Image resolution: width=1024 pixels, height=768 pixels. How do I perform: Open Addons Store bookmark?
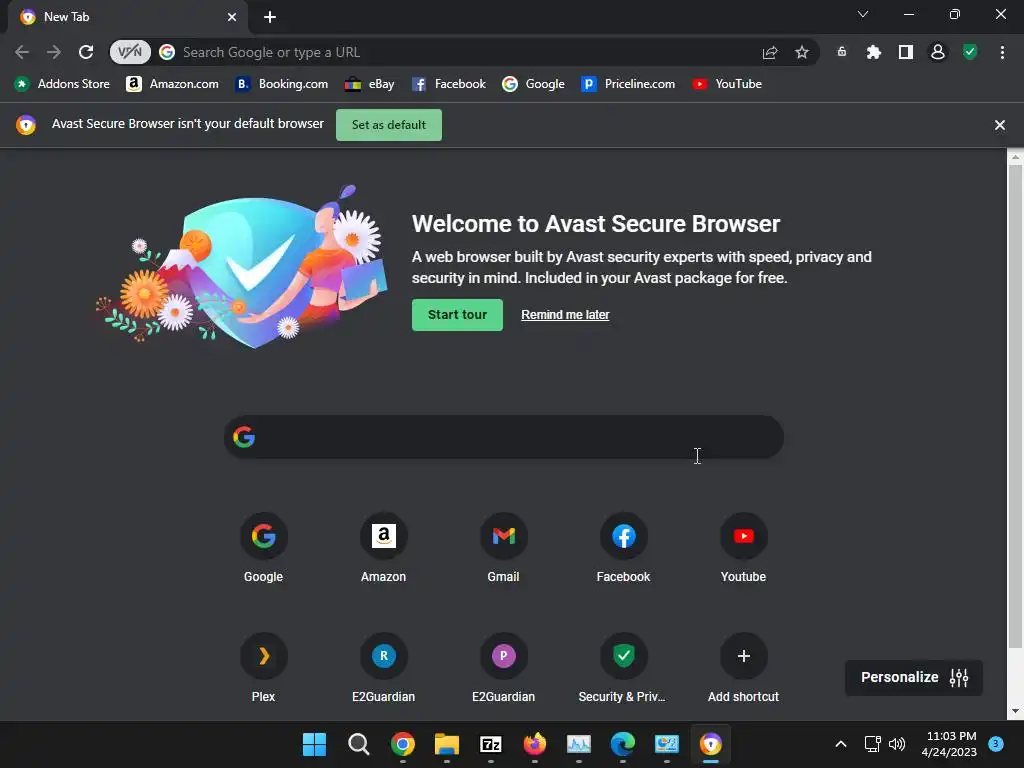pyautogui.click(x=62, y=84)
